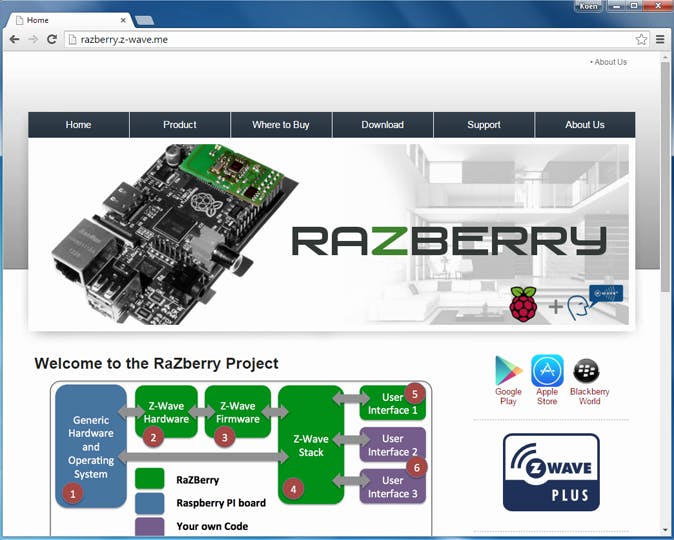Click the Apple App Store icon
Screen dimensions: 674x540
click(547, 370)
